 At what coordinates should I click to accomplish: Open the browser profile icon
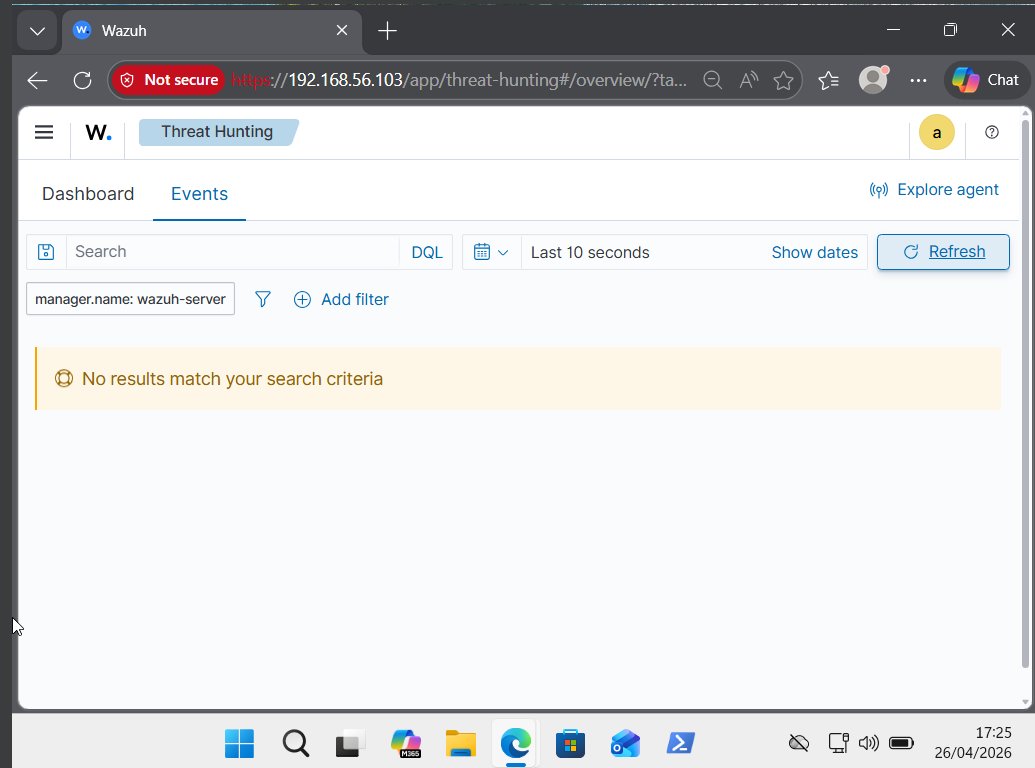(x=873, y=80)
